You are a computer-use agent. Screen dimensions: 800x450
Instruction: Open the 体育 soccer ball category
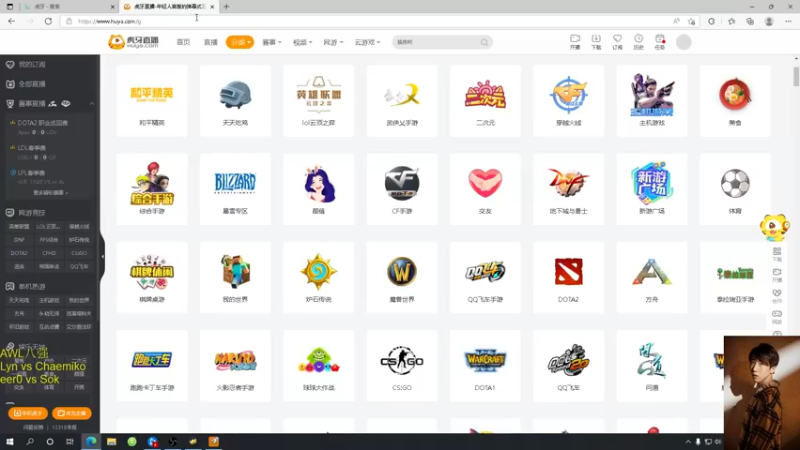point(735,189)
